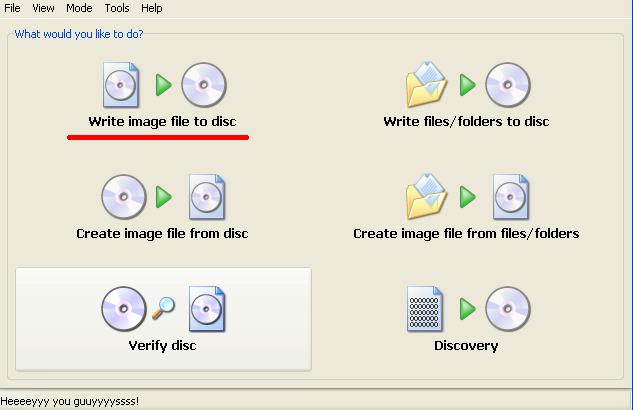Choose Create image file from disc label

click(x=162, y=234)
